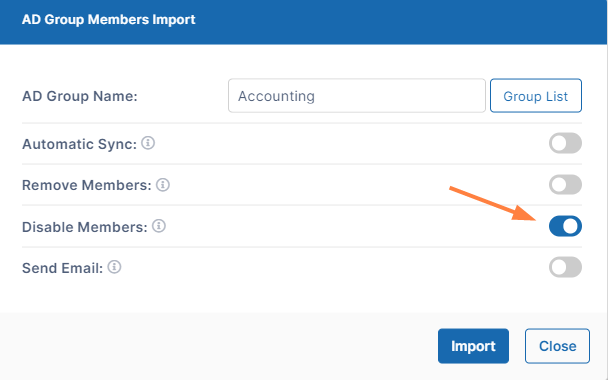This screenshot has width=608, height=380.
Task: Open the Remove Members info tooltip icon
Action: 163,185
